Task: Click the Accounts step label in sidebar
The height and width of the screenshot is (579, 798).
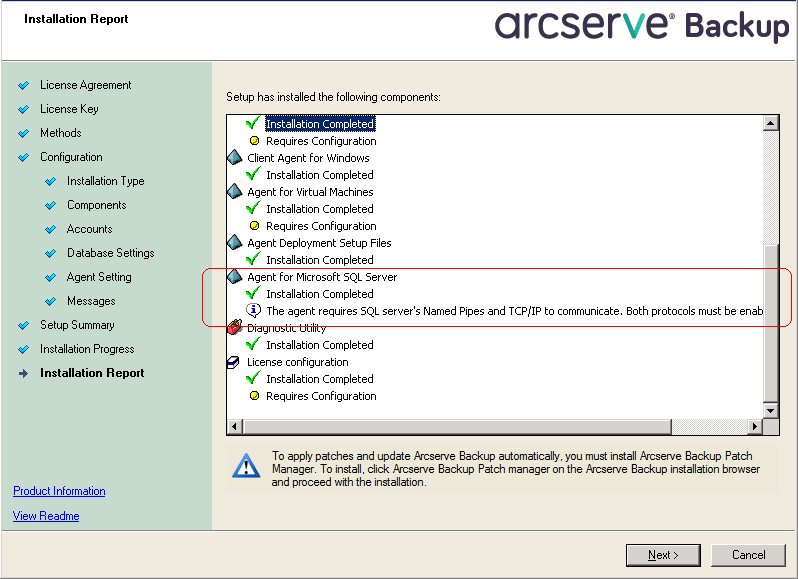Action: coord(90,229)
